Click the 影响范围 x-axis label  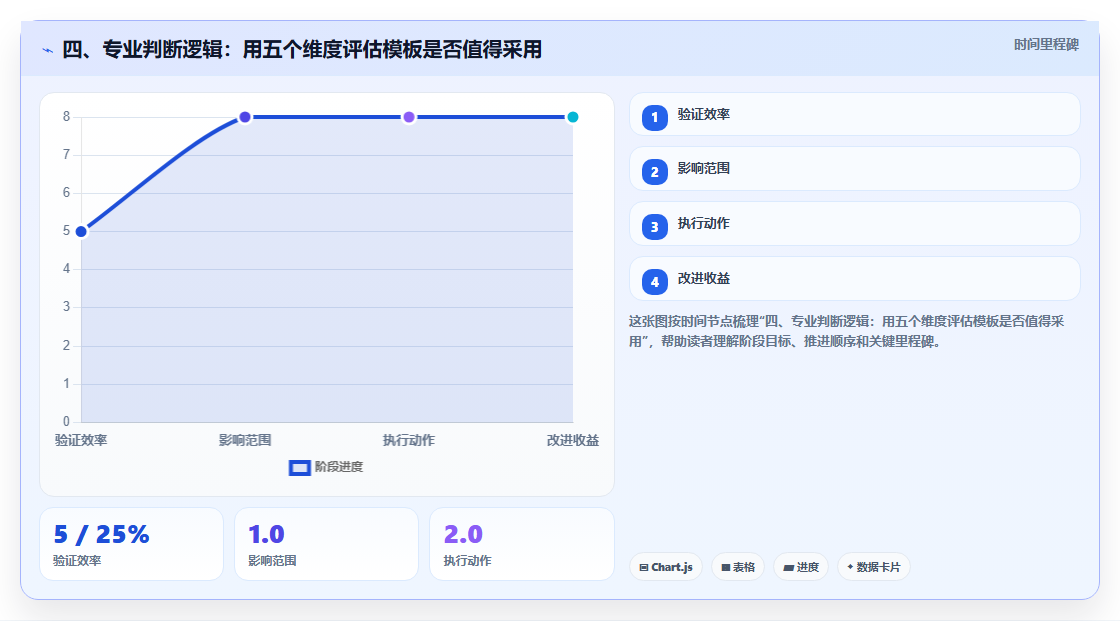click(245, 440)
